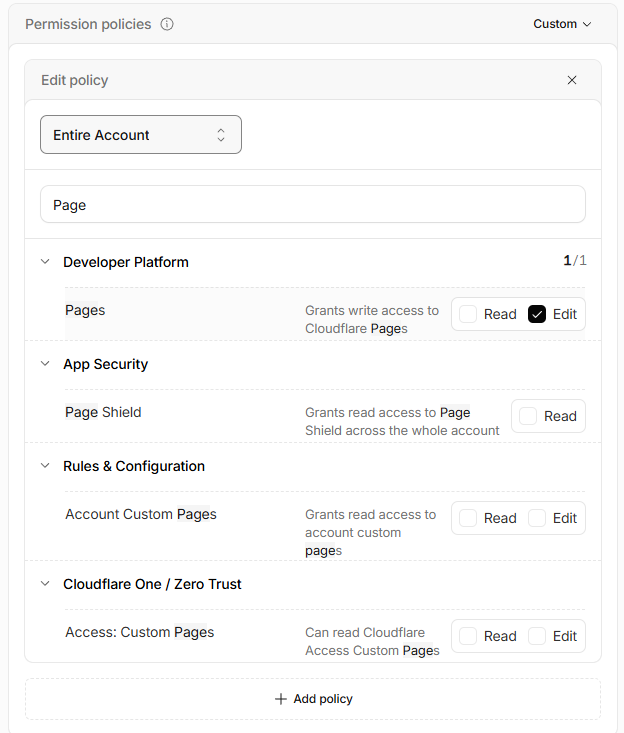The height and width of the screenshot is (733, 624).
Task: Click the Page Shield read access description
Action: [402, 422]
